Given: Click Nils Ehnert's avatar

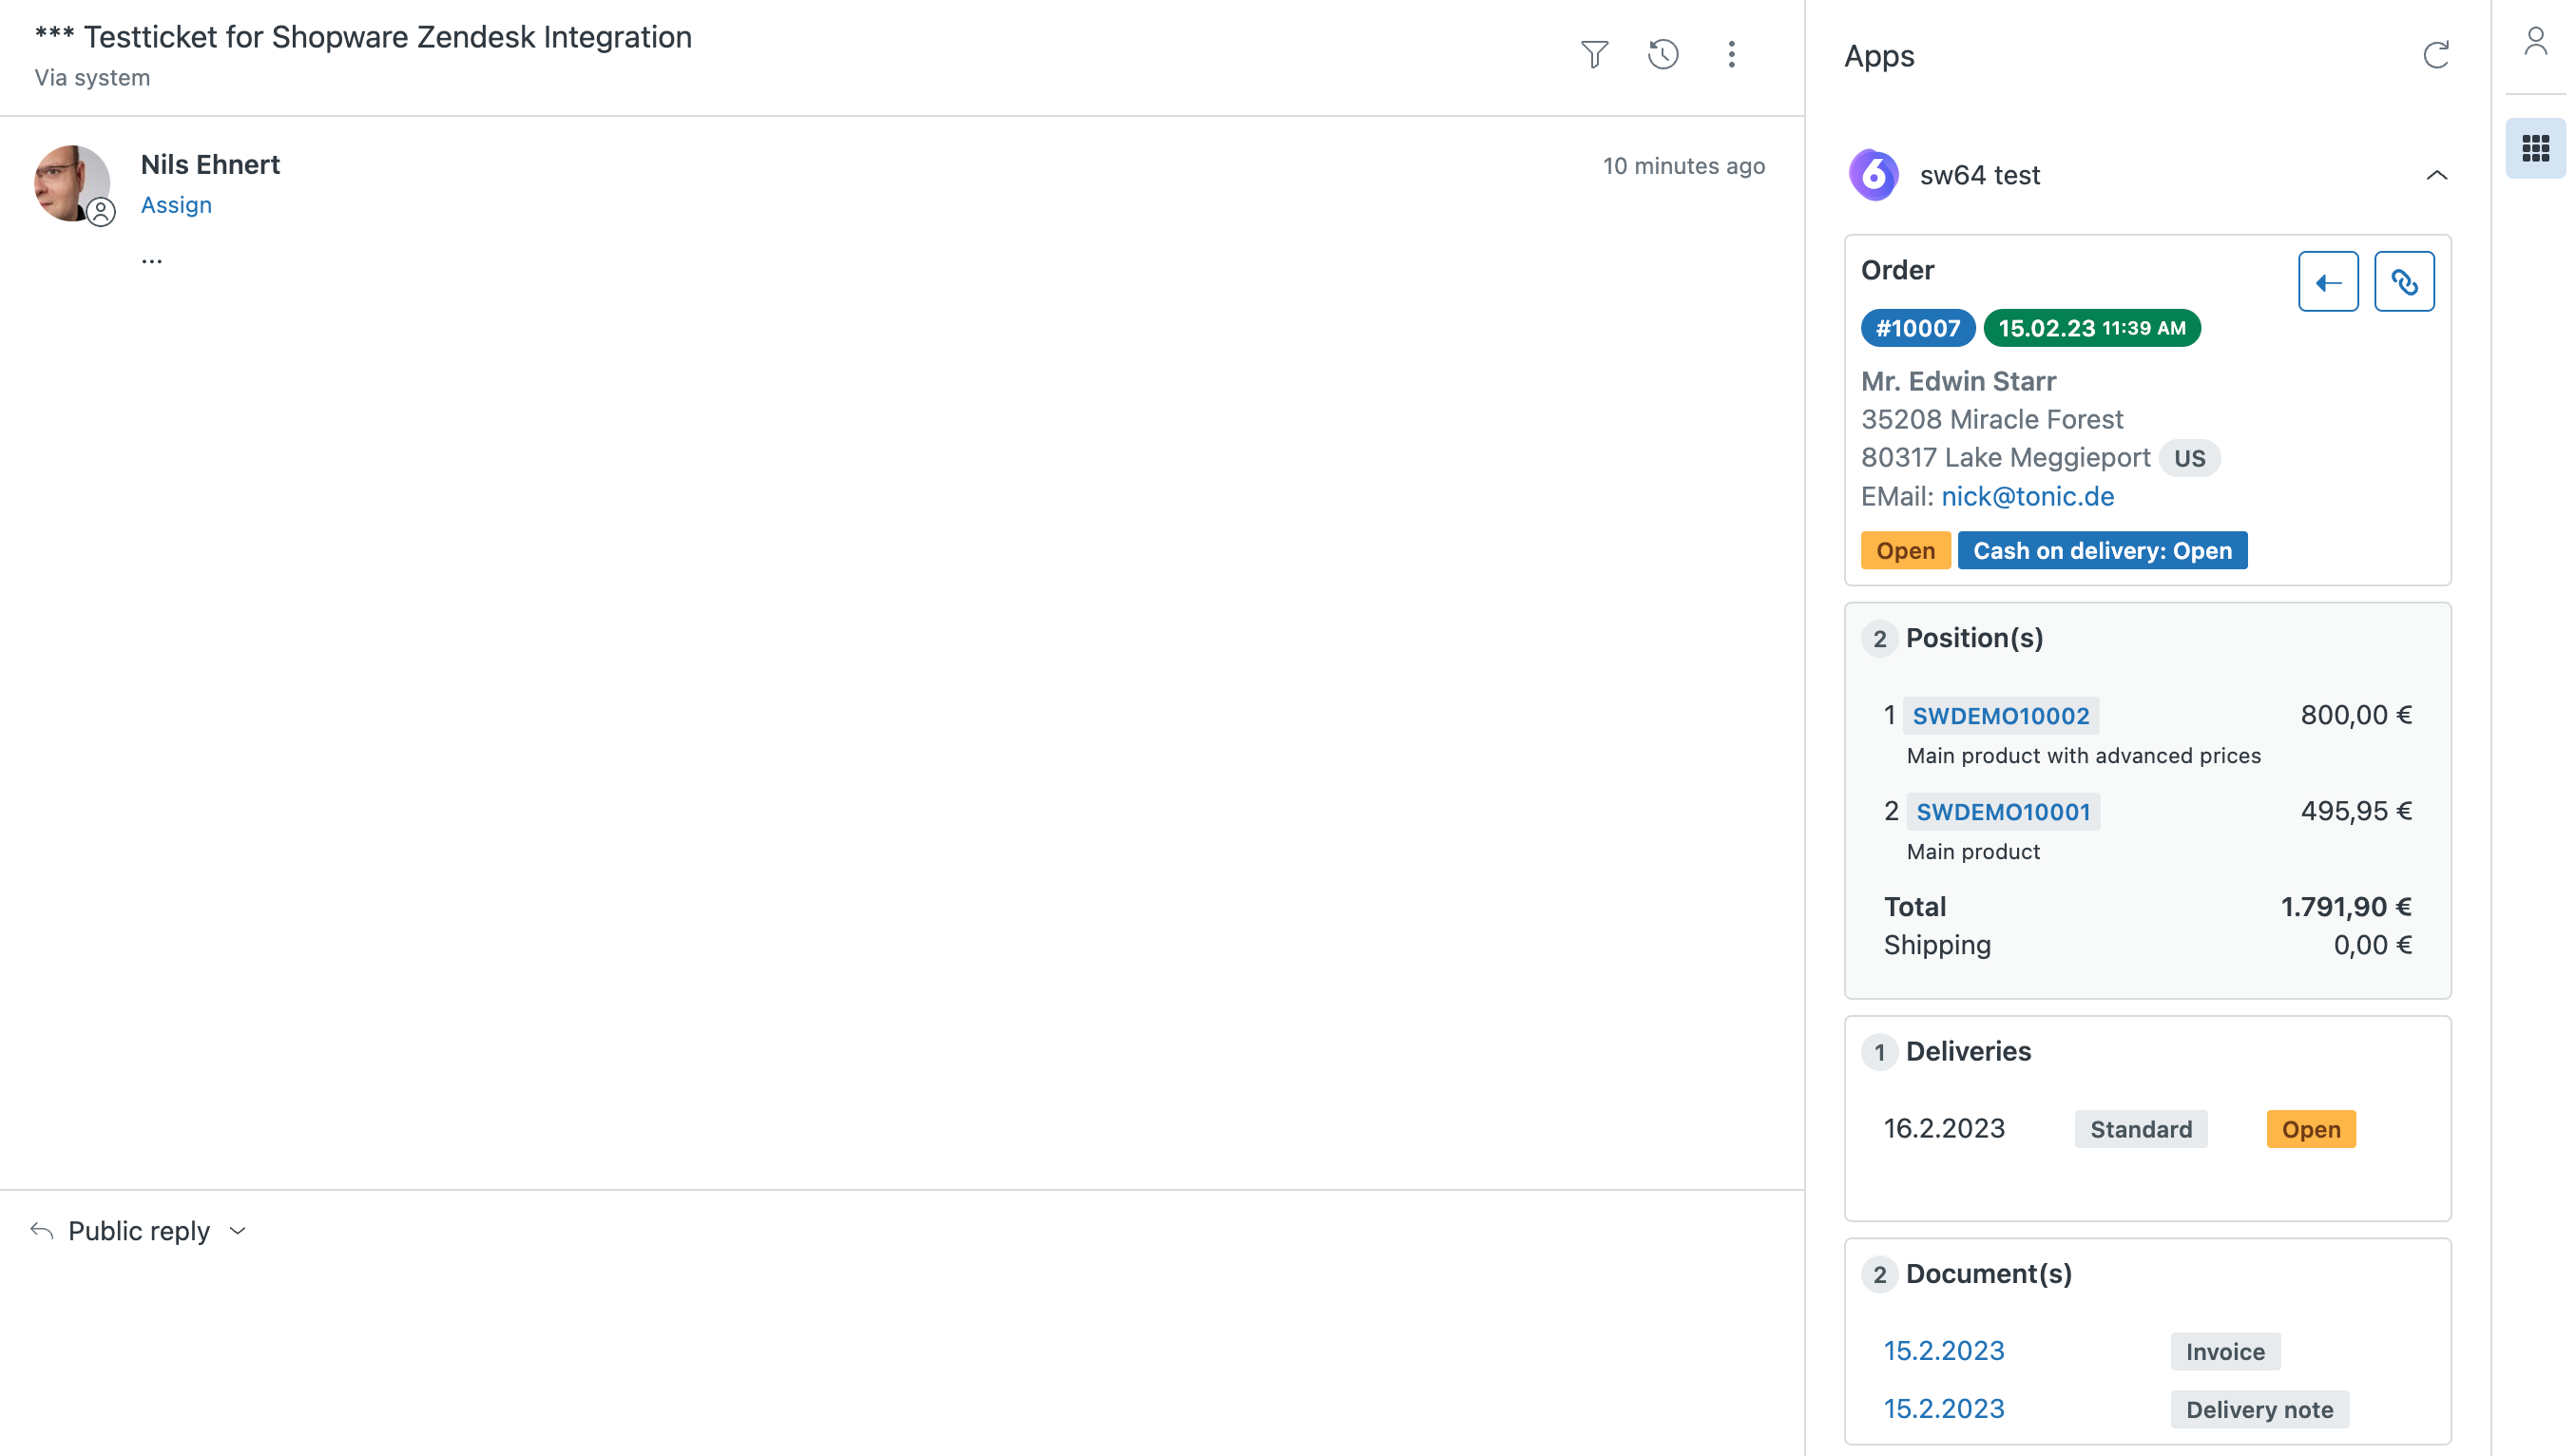Looking at the screenshot, I should 72,183.
